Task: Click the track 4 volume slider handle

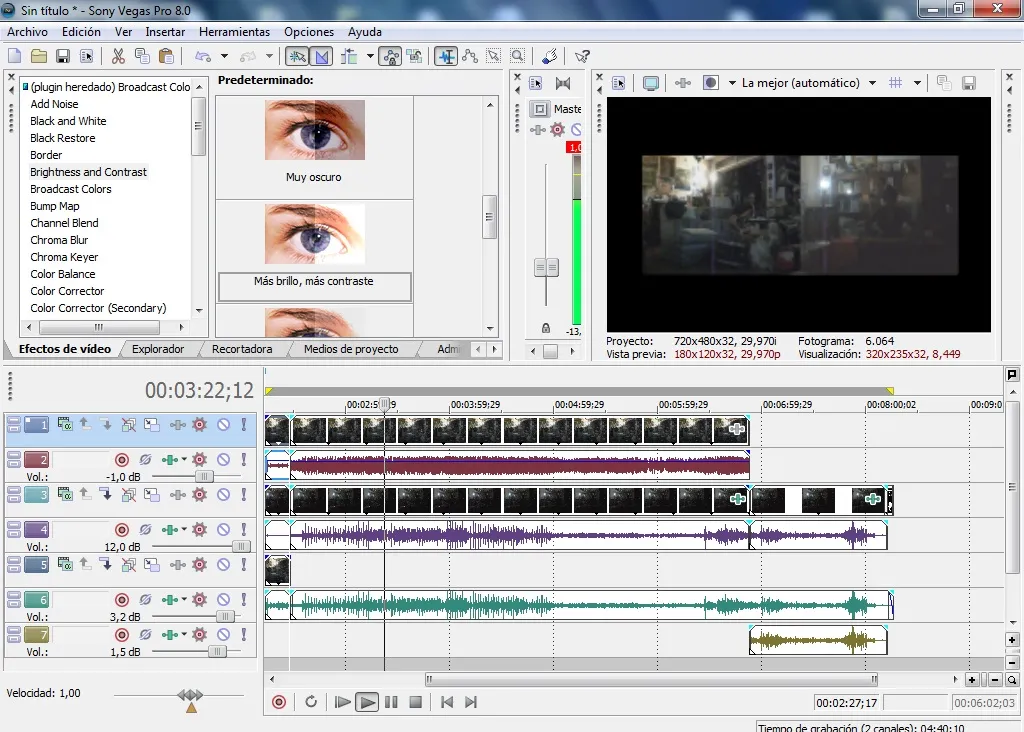Action: 241,547
